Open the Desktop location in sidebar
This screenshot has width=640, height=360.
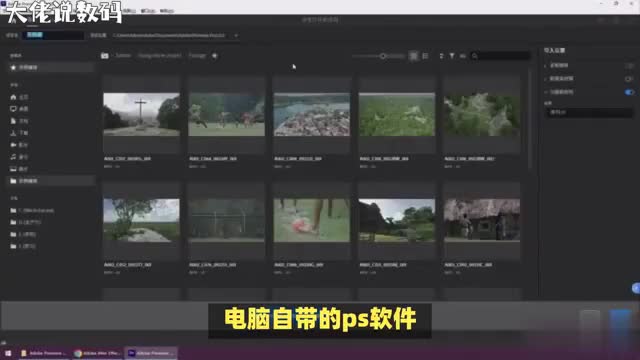(19, 109)
